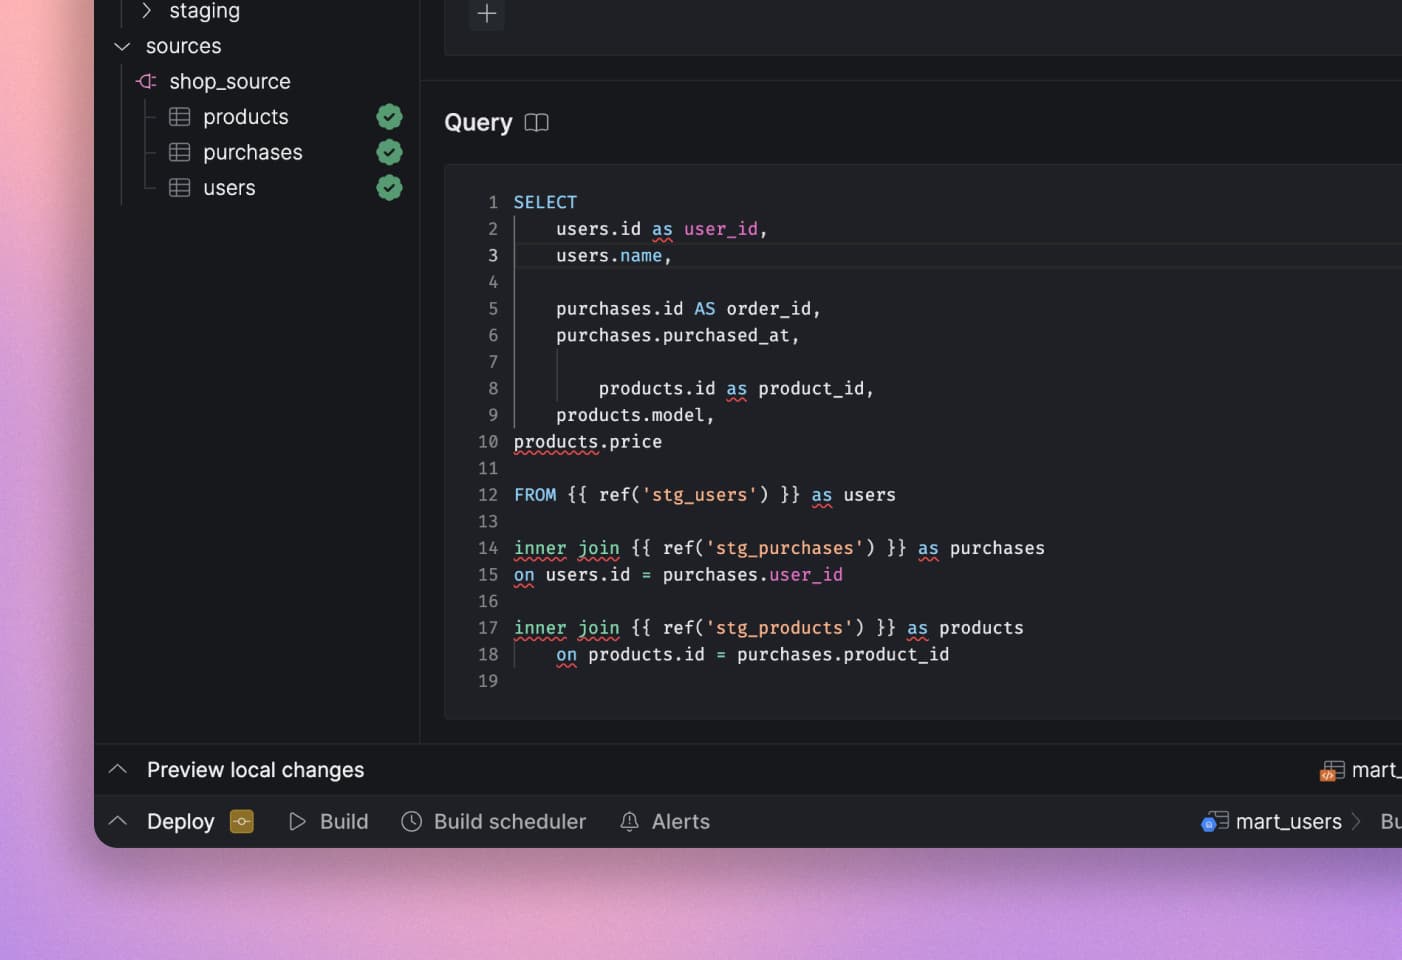Click the green check badge beside users
Image resolution: width=1402 pixels, height=960 pixels.
(389, 187)
